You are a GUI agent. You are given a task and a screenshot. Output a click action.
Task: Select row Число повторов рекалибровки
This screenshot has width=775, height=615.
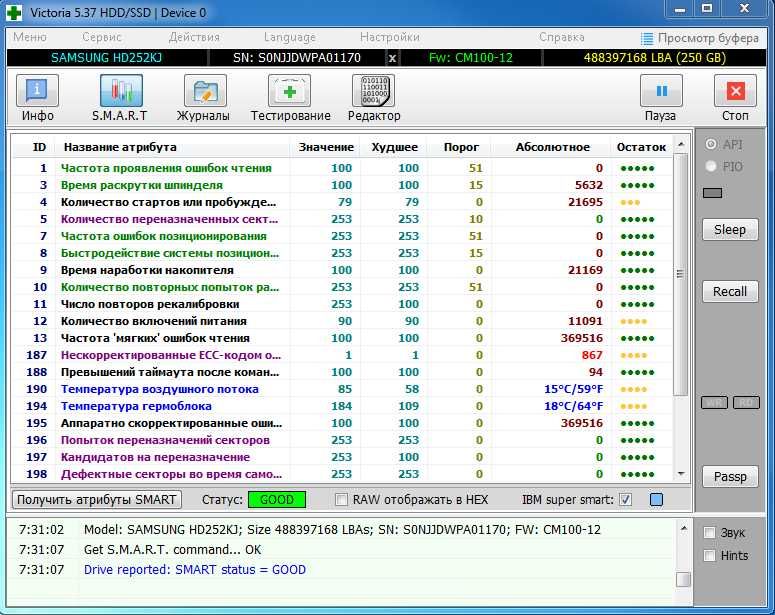[342, 304]
